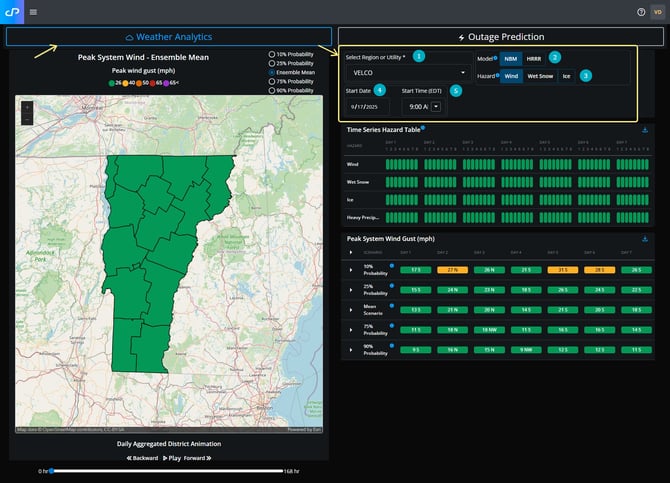Image resolution: width=670 pixels, height=483 pixels.
Task: Select the 75% Probability radio button
Action: (x=271, y=82)
